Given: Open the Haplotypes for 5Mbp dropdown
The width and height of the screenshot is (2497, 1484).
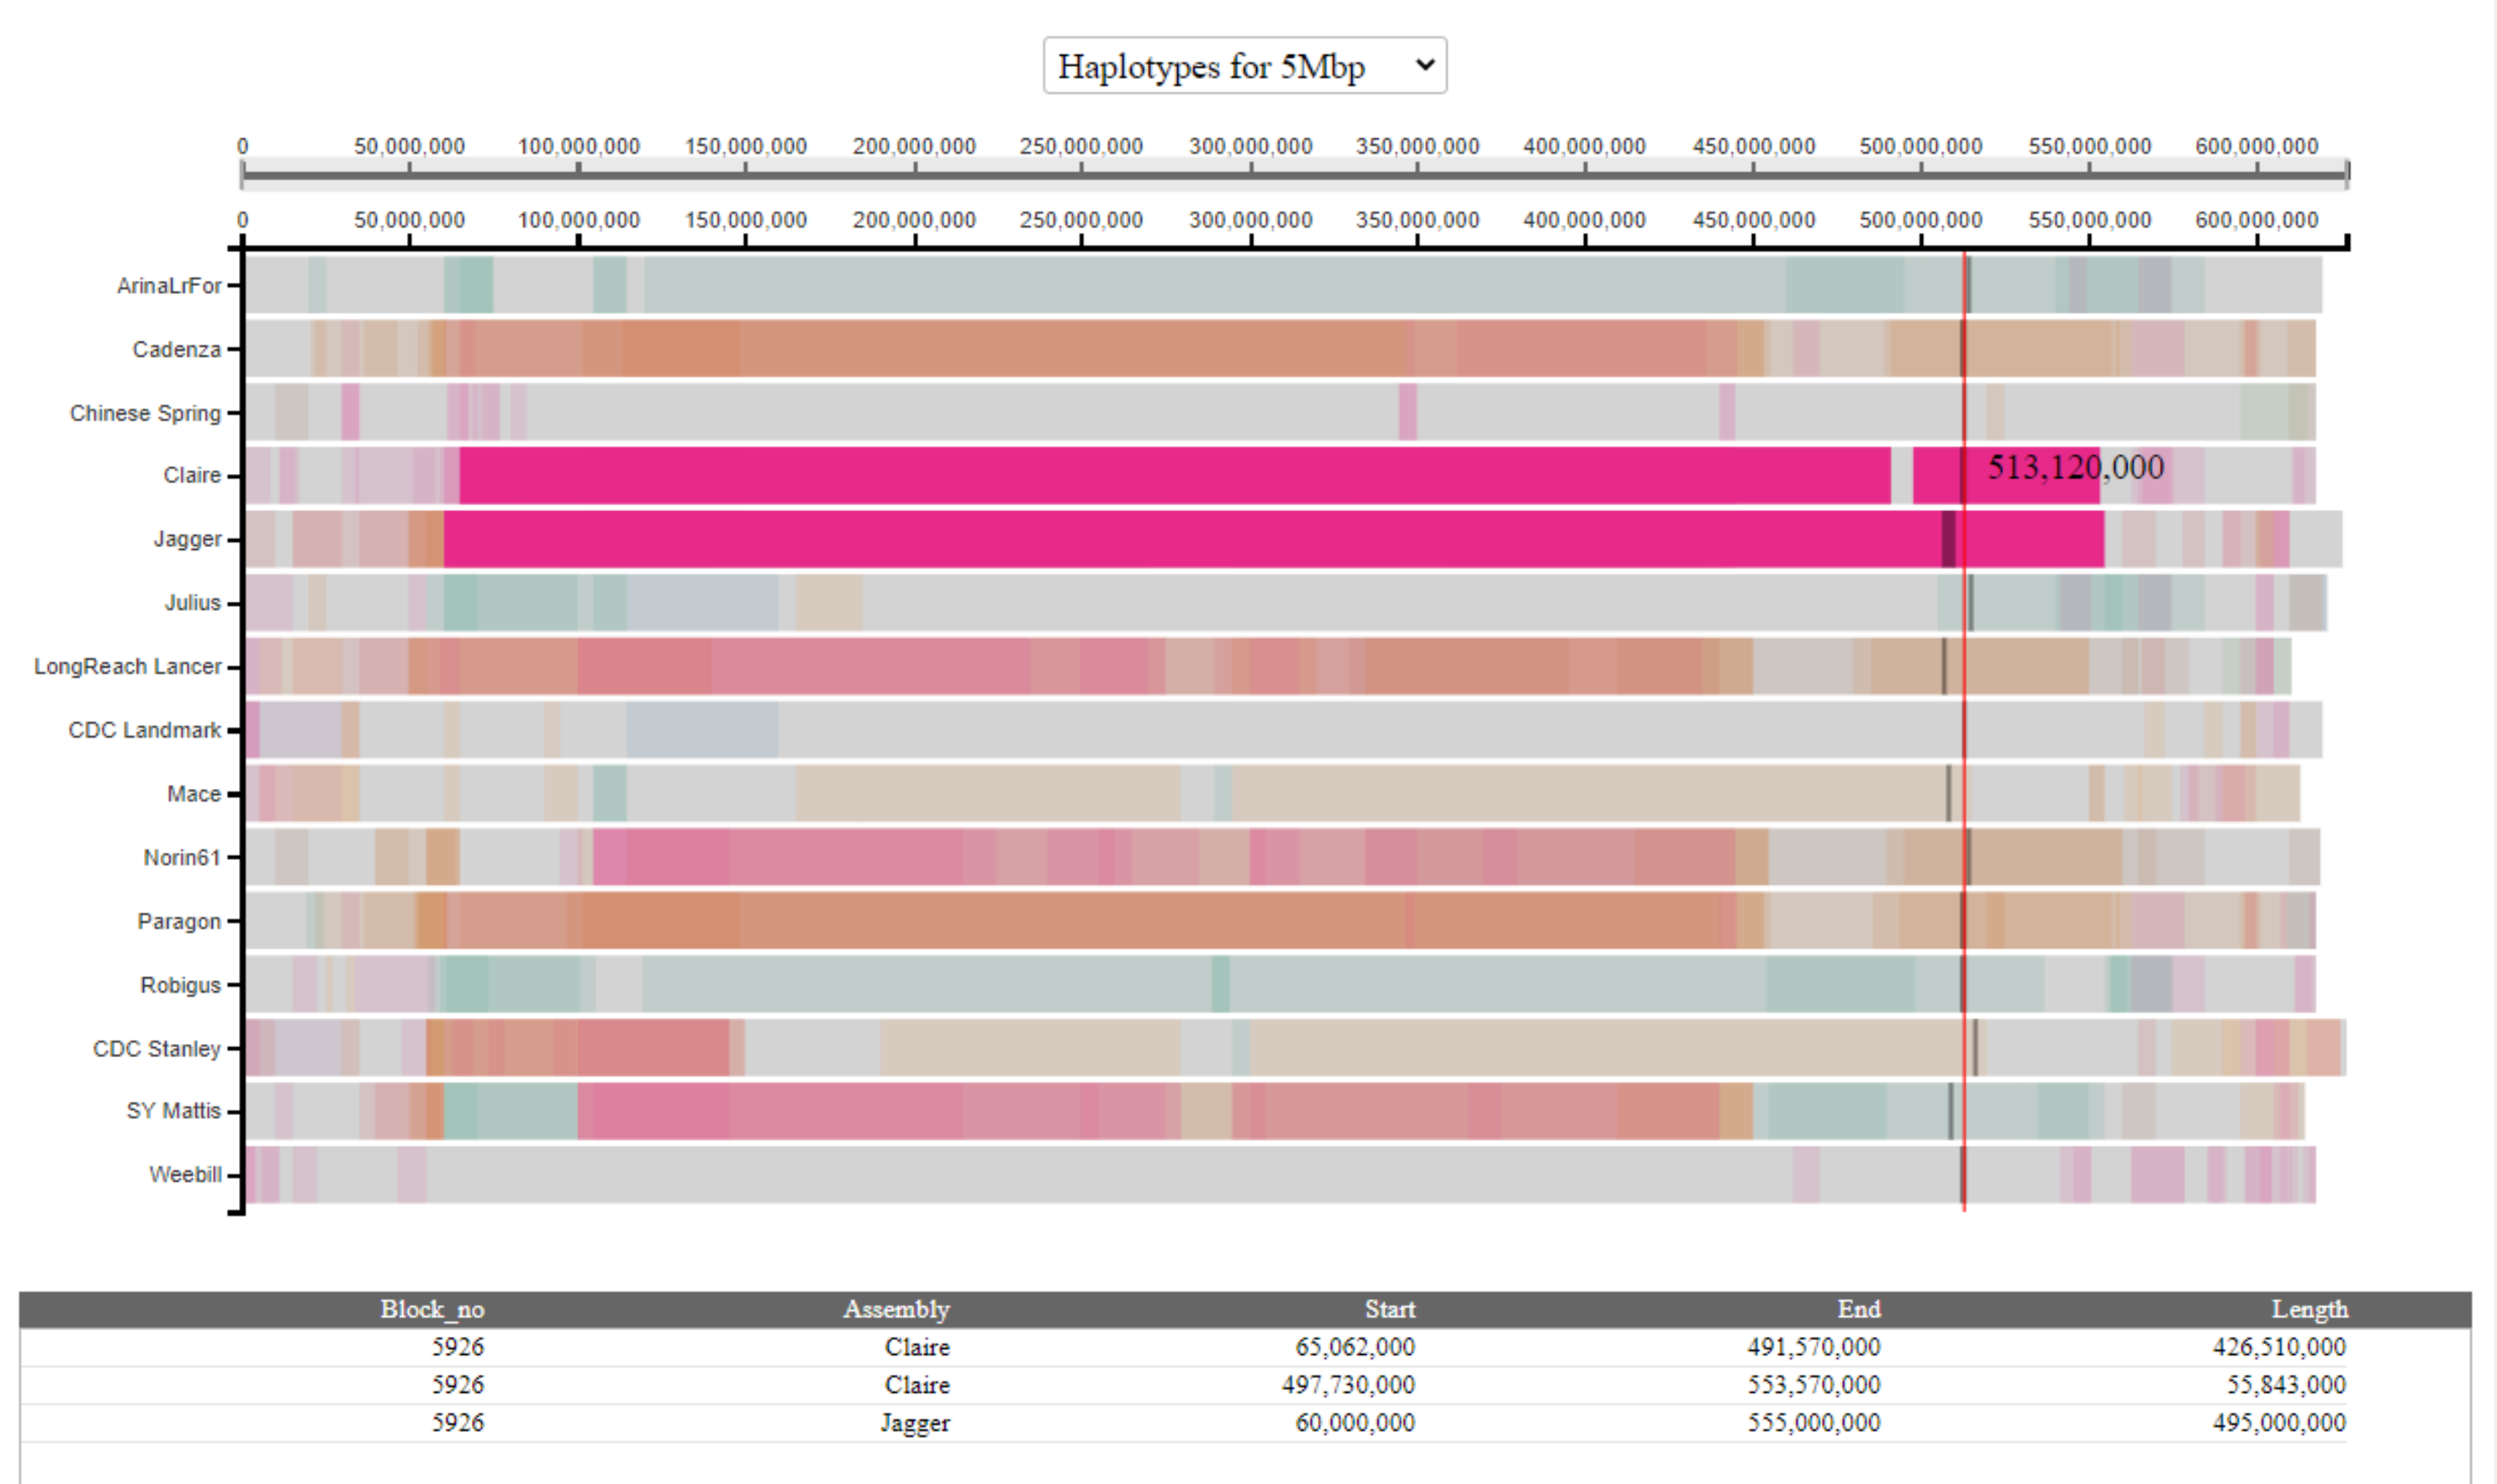Looking at the screenshot, I should coord(1244,66).
